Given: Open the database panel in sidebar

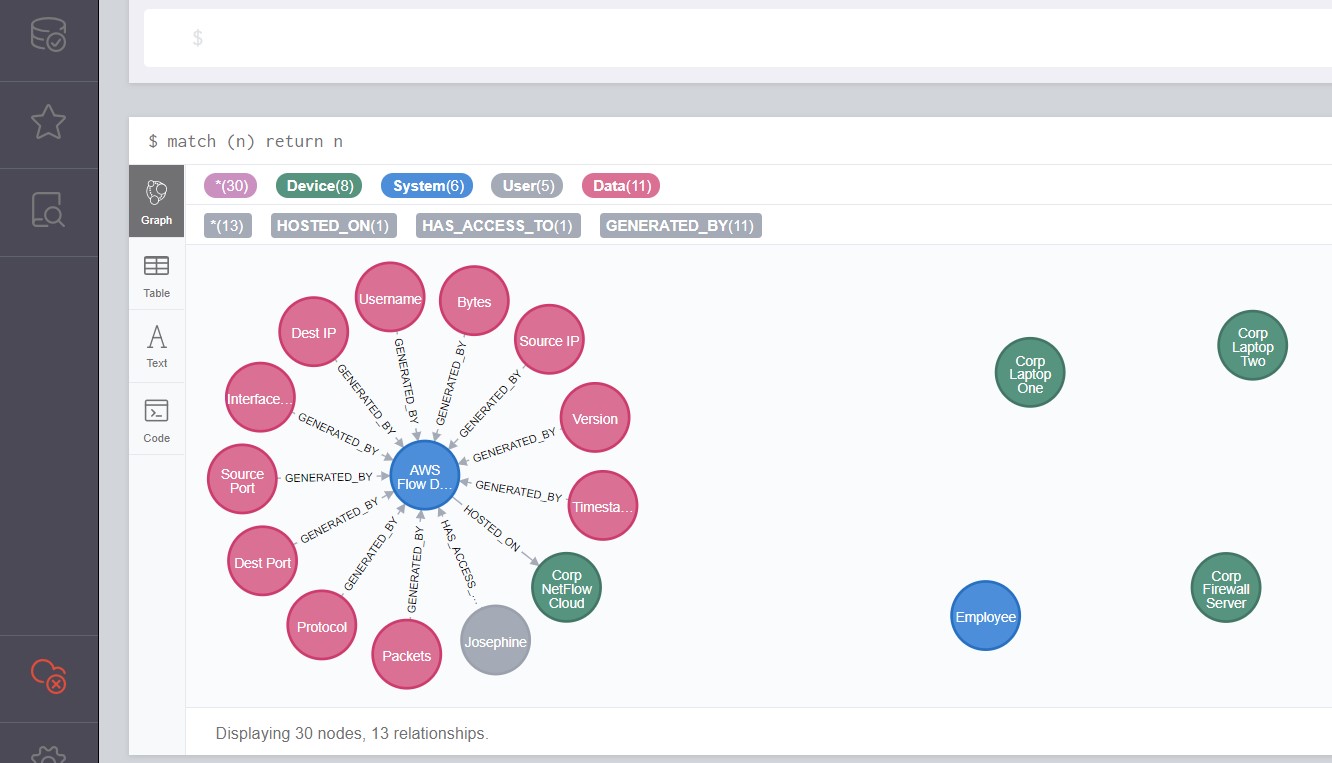Looking at the screenshot, I should click(x=48, y=35).
